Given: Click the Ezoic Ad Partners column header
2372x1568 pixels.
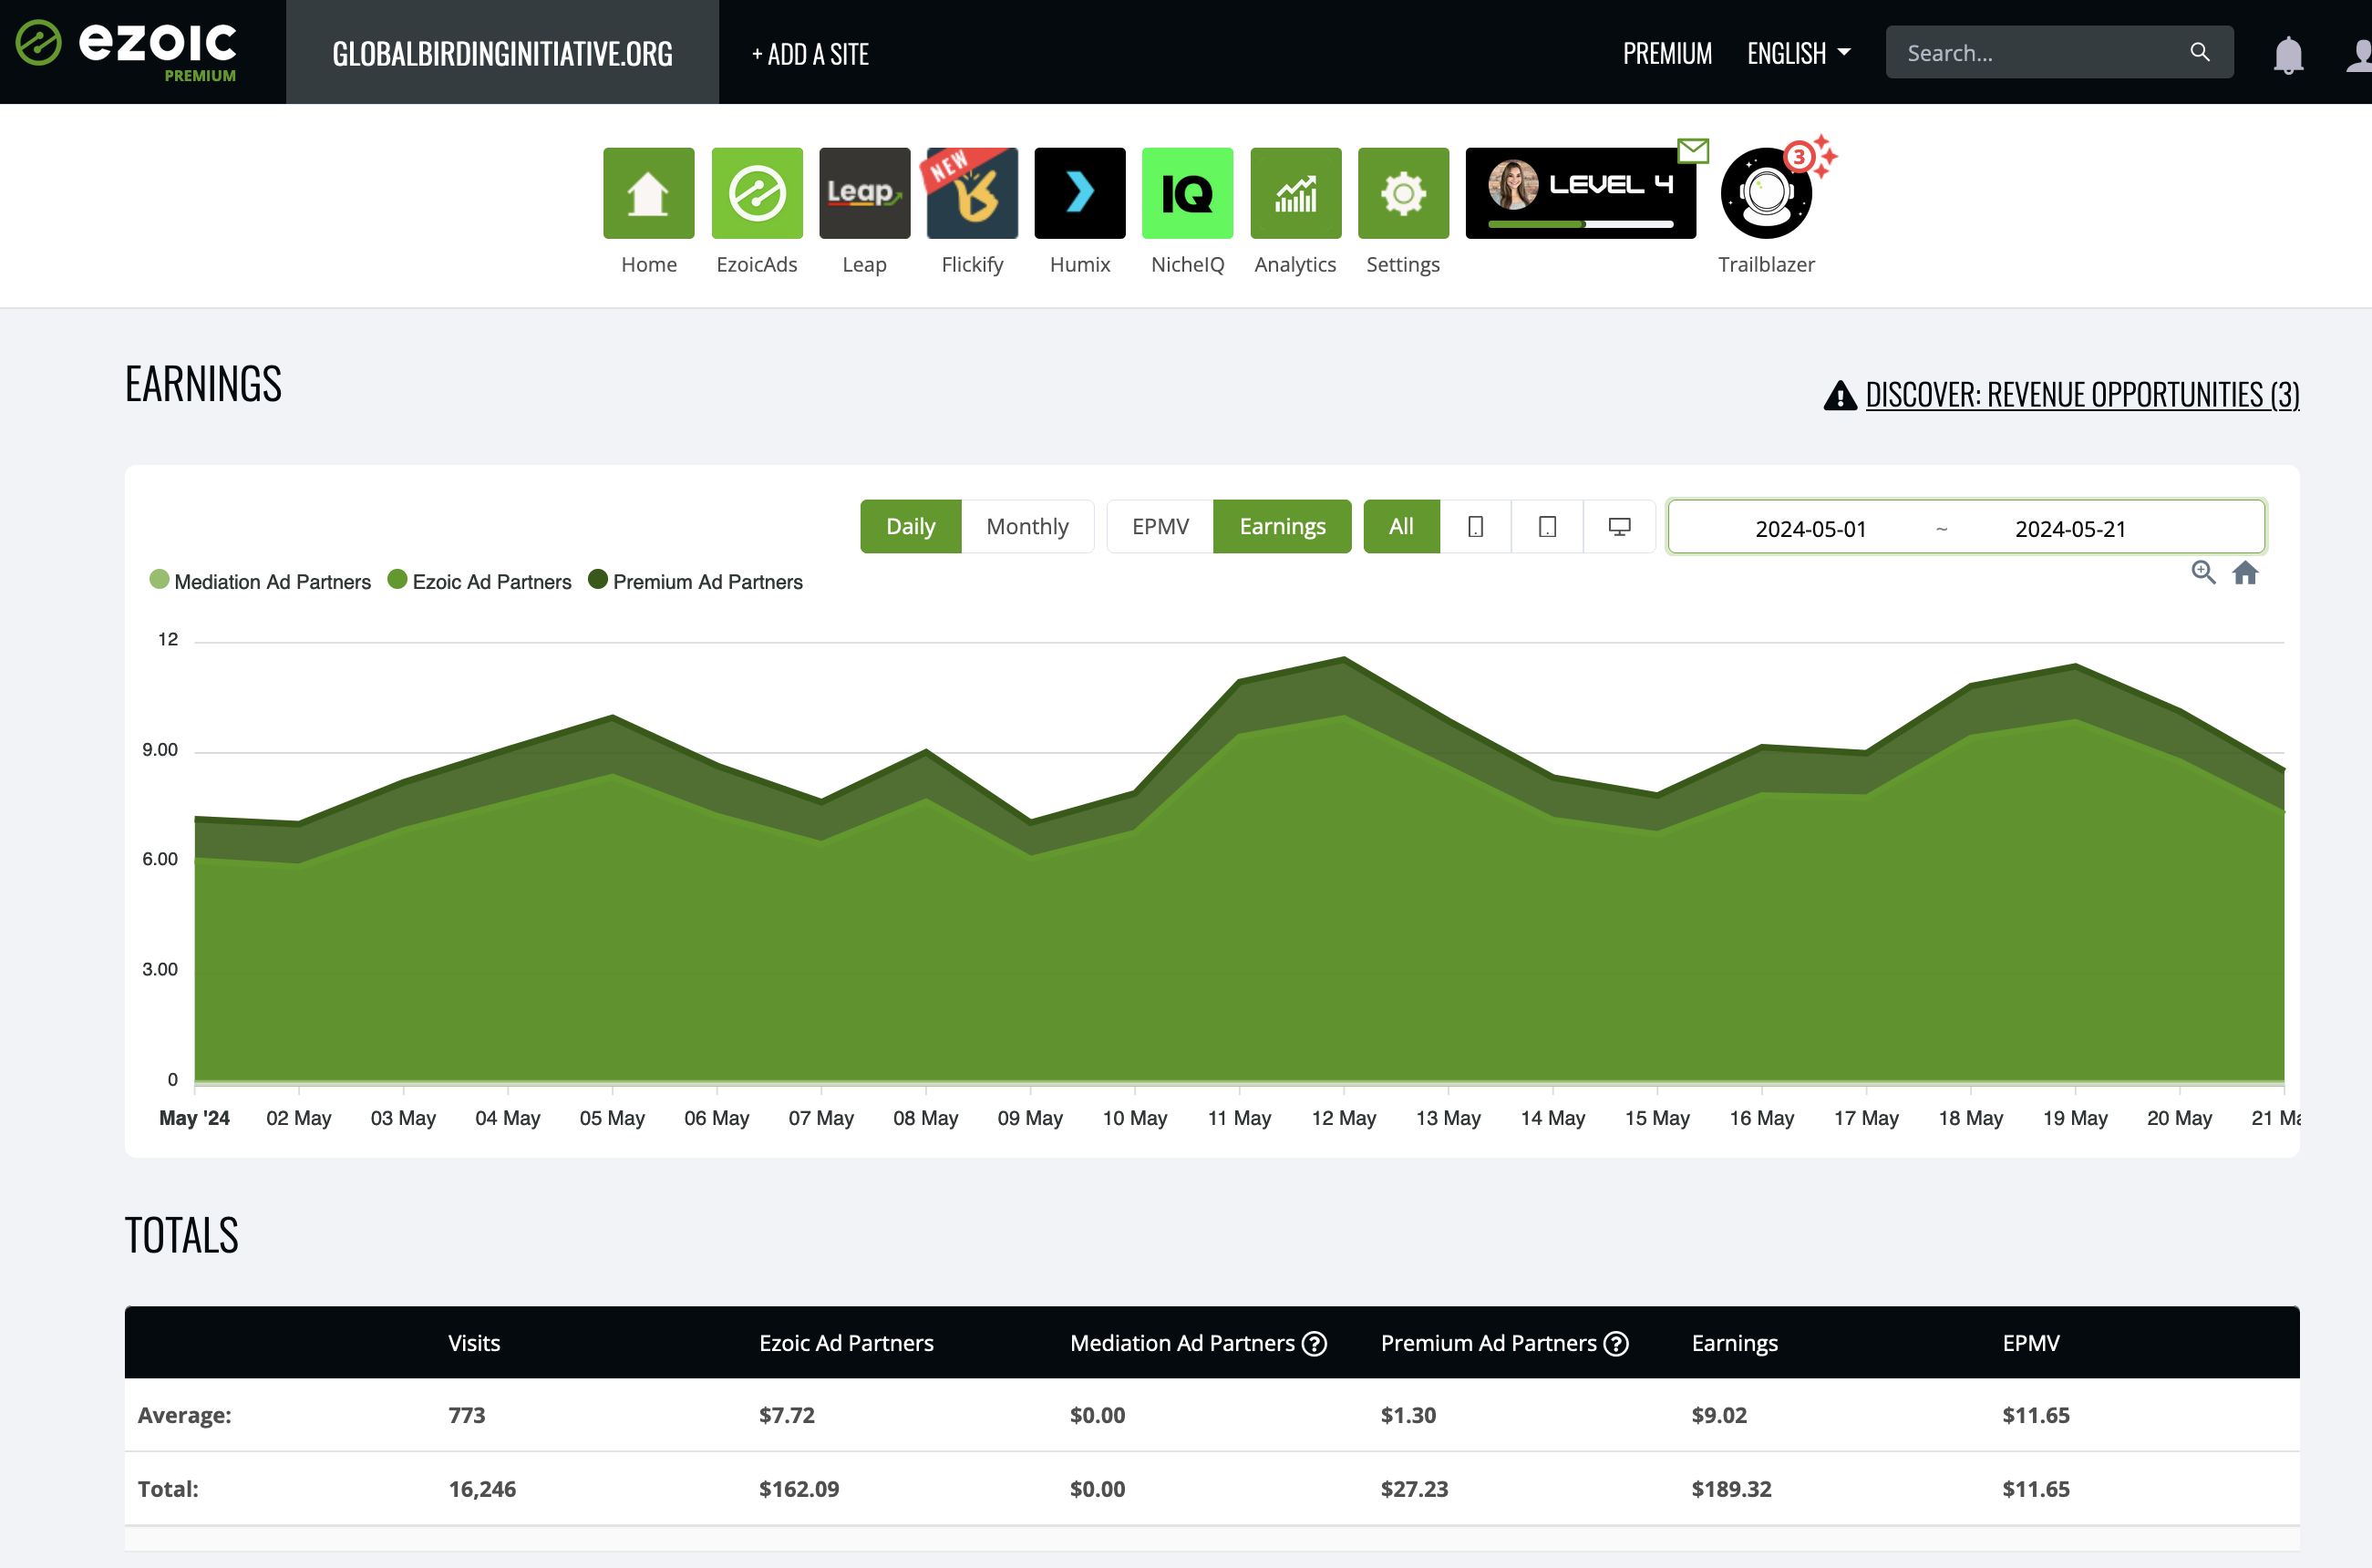Looking at the screenshot, I should click(x=846, y=1343).
